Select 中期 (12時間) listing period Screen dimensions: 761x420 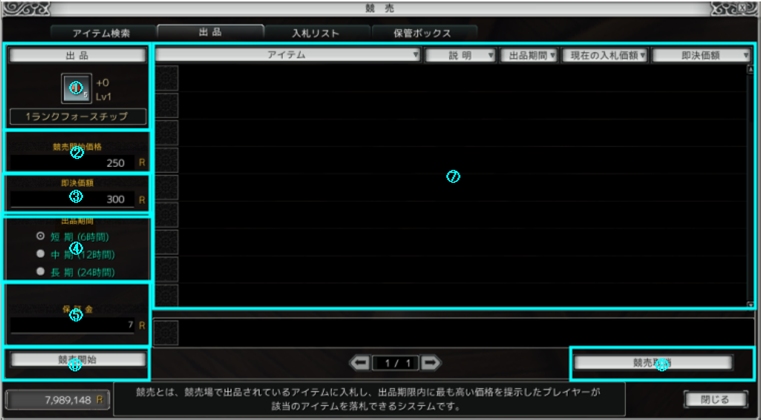[x=41, y=254]
